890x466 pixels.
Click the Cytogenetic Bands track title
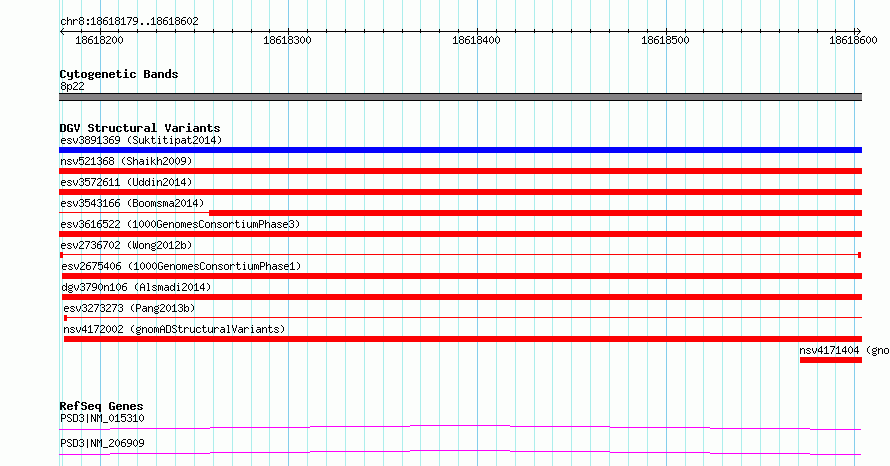(119, 74)
